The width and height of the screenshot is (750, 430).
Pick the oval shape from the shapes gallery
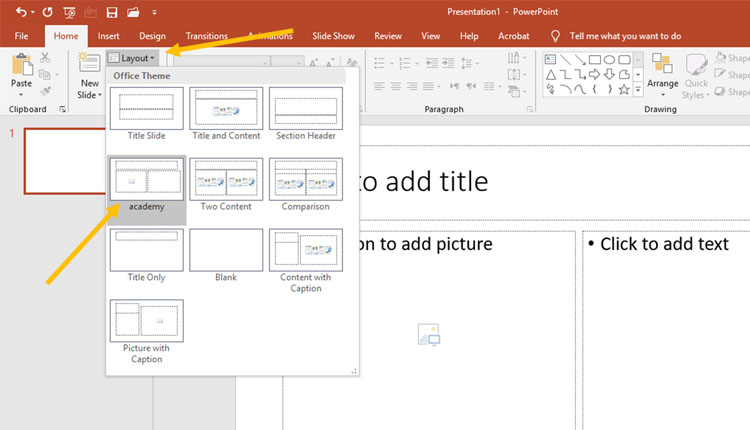(609, 59)
